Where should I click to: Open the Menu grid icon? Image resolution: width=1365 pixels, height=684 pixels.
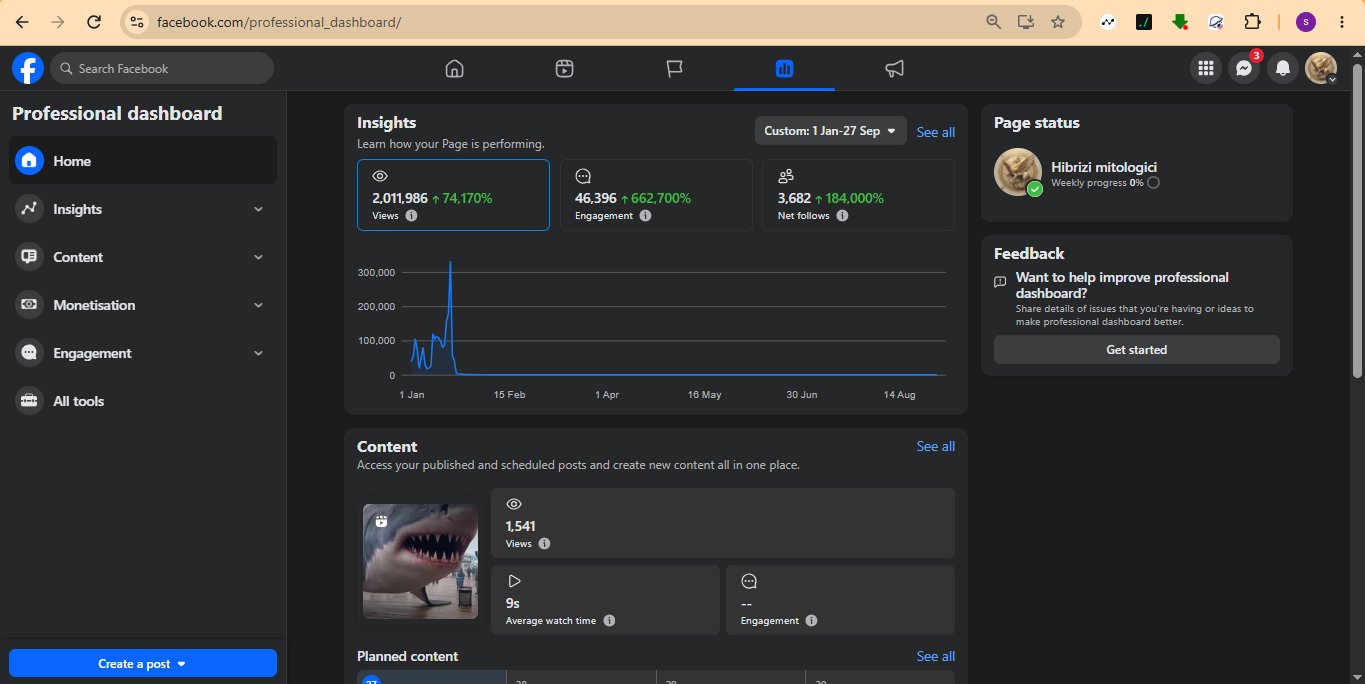(1206, 68)
